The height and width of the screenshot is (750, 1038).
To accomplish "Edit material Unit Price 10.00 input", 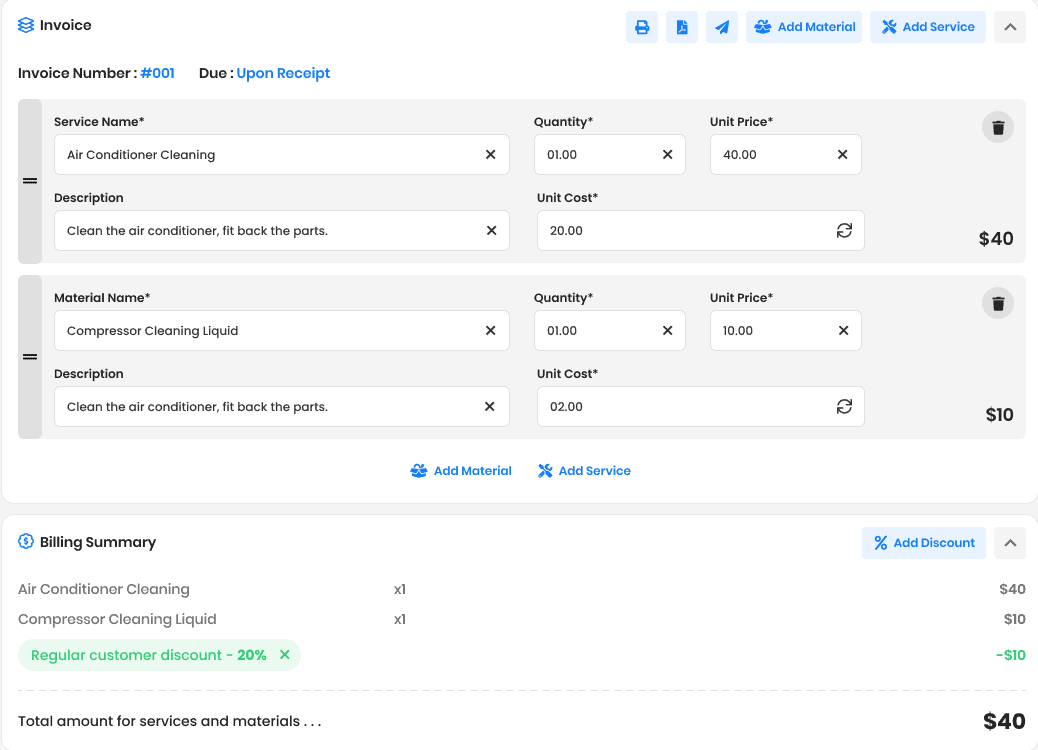I will tap(785, 331).
